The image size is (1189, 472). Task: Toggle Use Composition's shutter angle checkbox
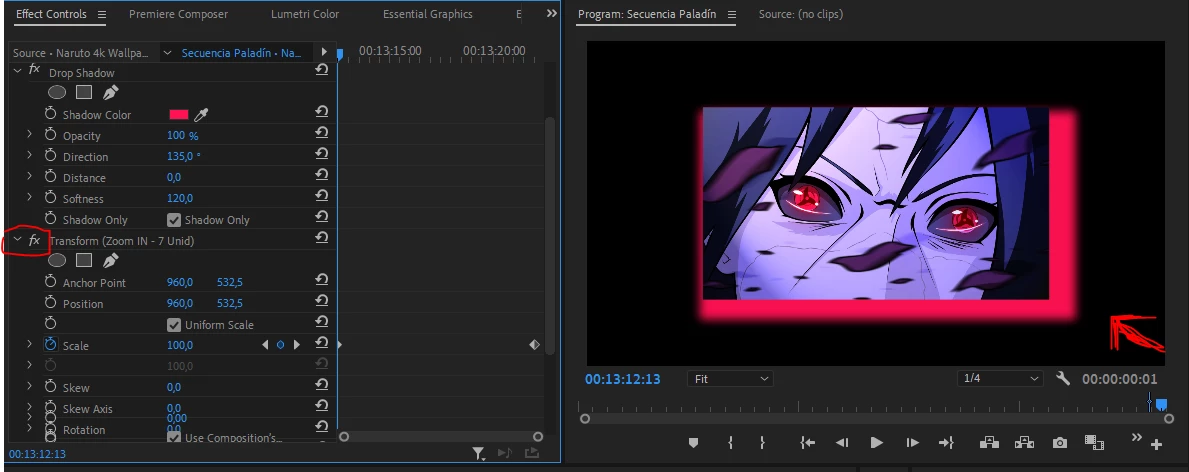[x=174, y=438]
